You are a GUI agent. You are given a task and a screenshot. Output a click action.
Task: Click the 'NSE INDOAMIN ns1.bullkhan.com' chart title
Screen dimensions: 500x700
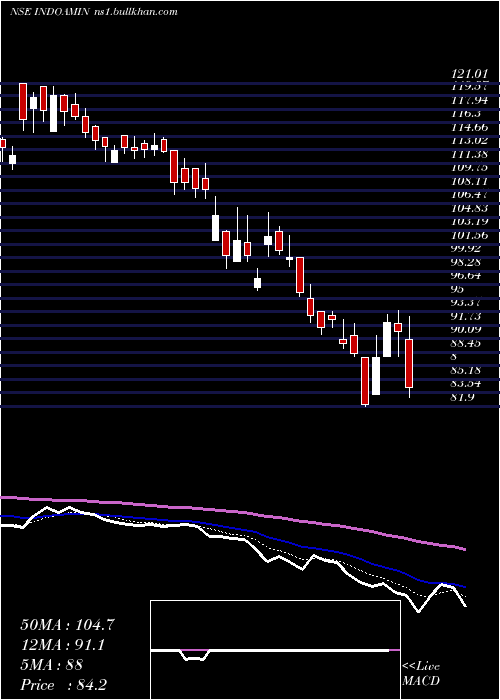[94, 12]
